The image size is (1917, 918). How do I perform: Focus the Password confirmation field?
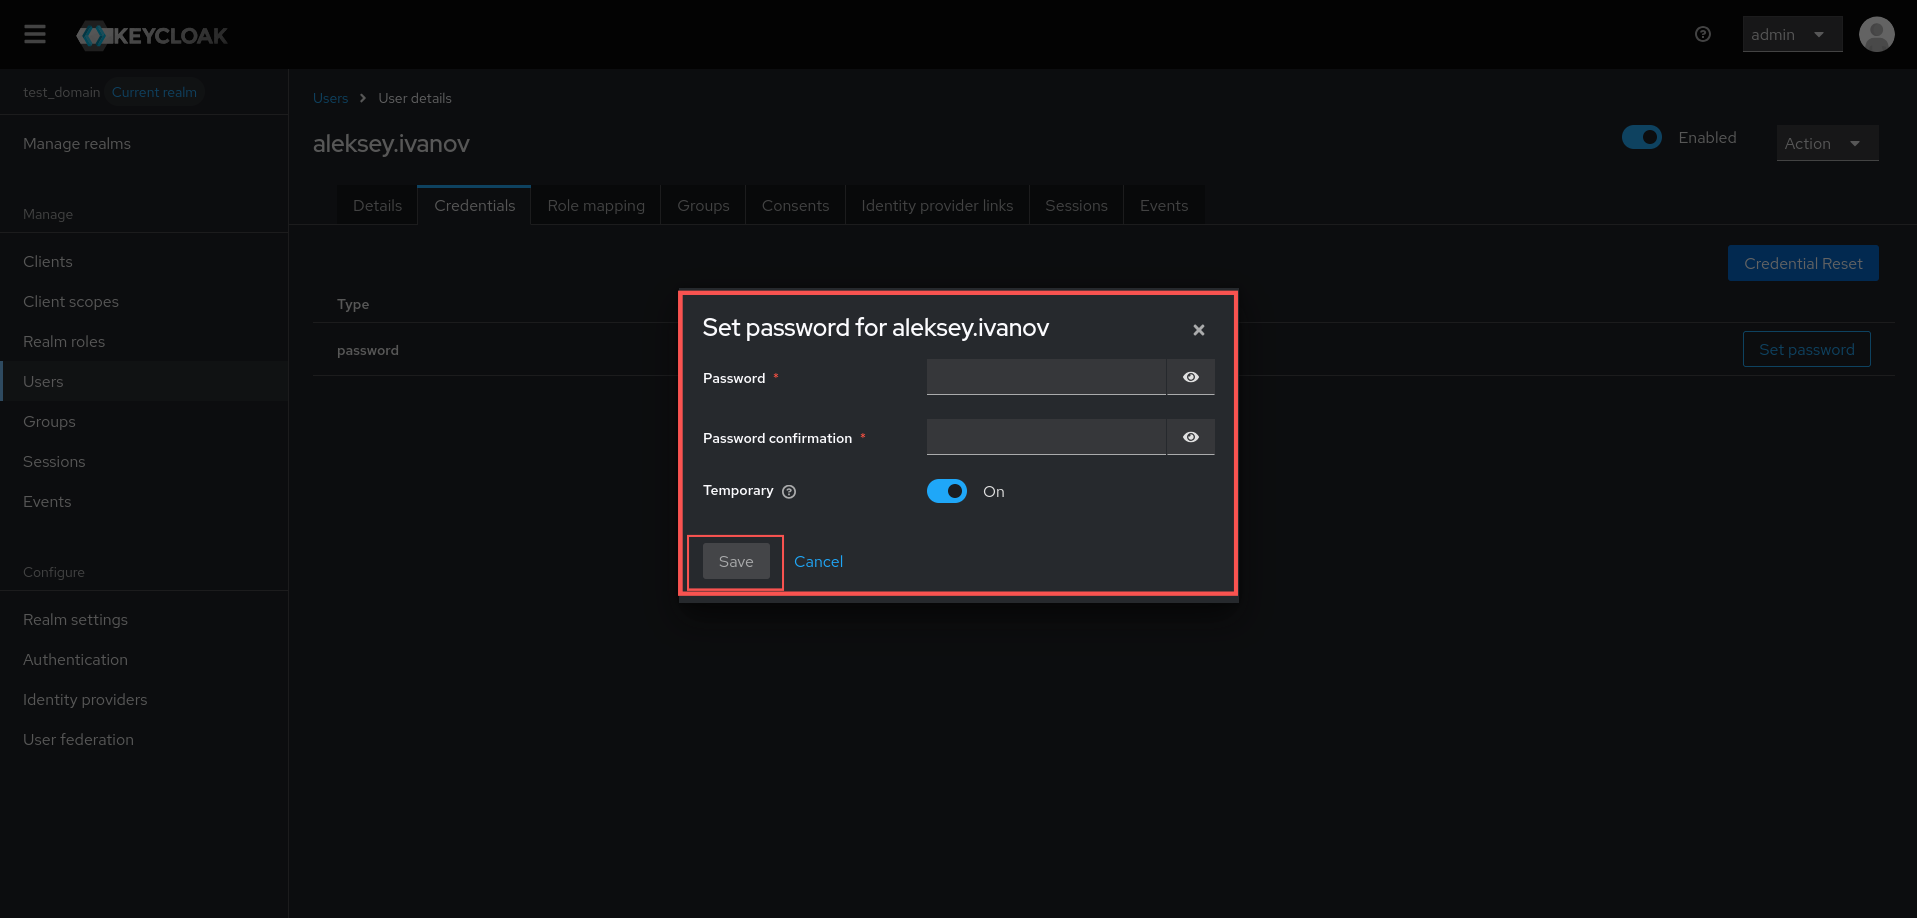coord(1046,437)
